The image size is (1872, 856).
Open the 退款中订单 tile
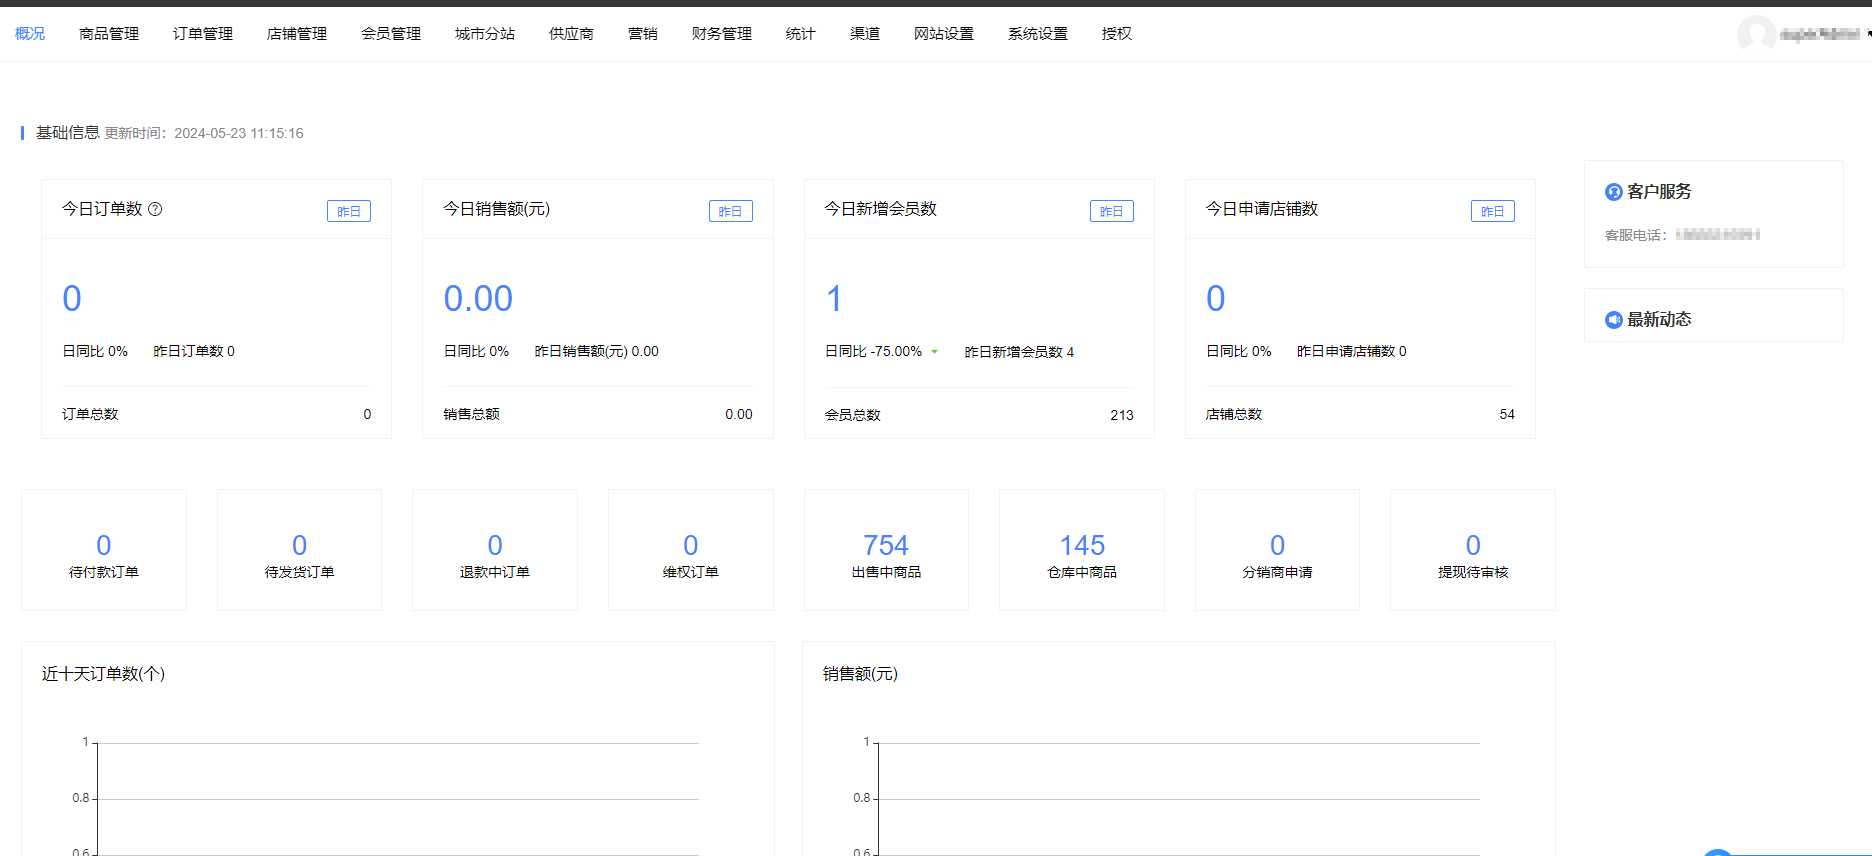click(495, 550)
